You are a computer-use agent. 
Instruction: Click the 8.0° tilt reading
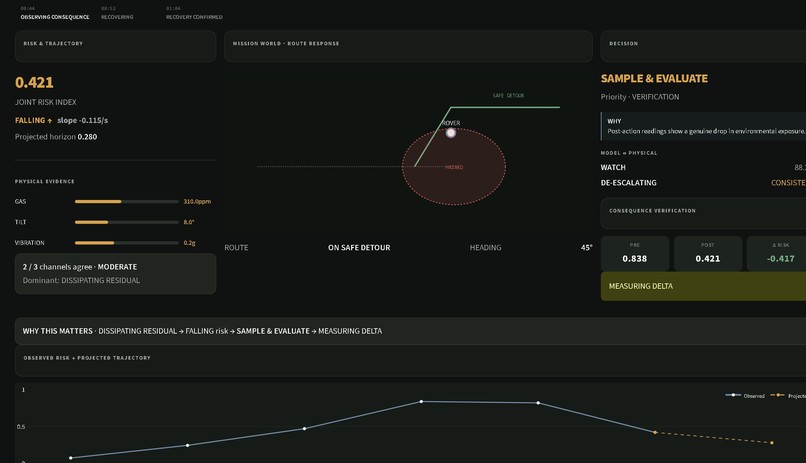click(189, 222)
